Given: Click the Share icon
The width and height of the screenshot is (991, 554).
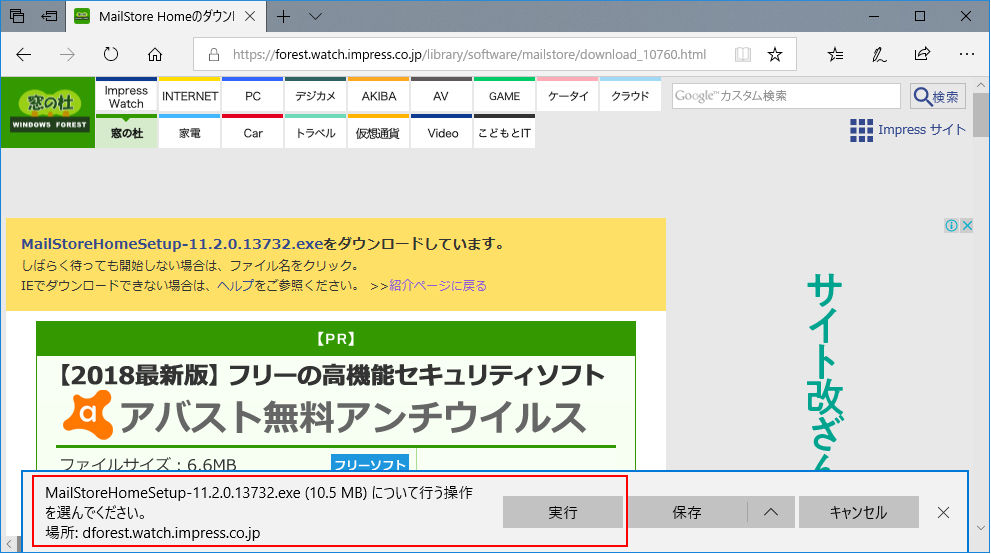Looking at the screenshot, I should (x=922, y=54).
